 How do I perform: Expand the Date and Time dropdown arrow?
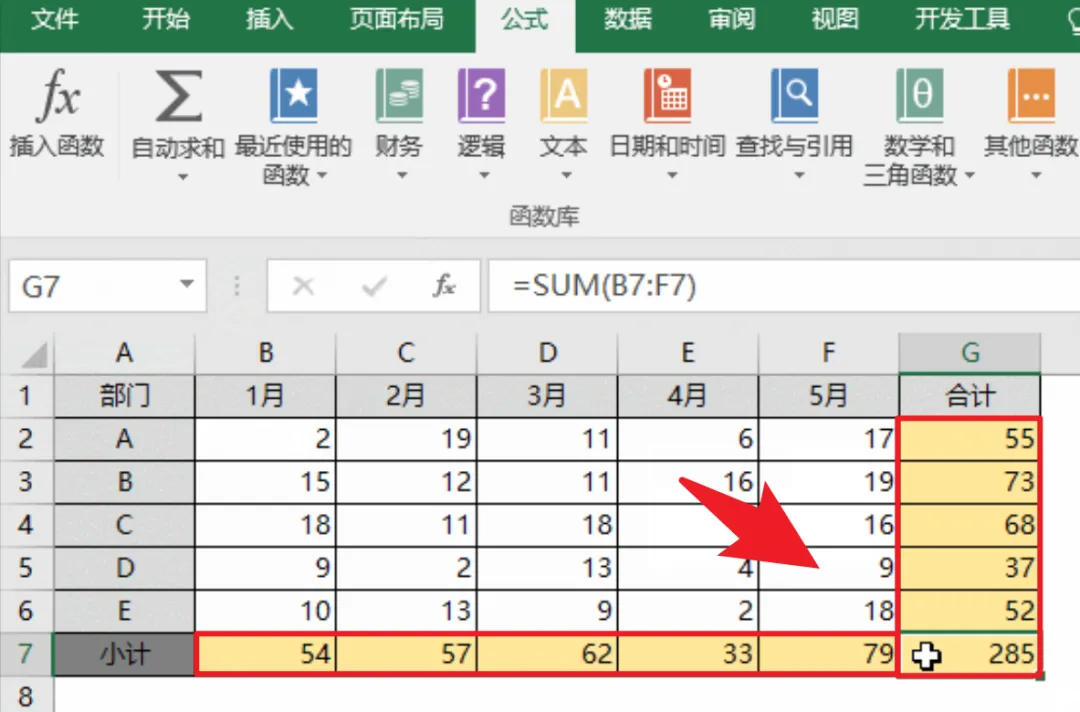(x=672, y=176)
